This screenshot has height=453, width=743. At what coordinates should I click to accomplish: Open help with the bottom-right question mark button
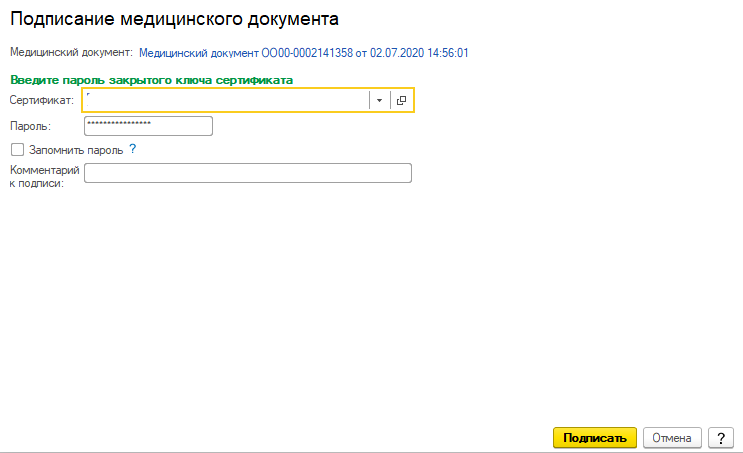(721, 438)
